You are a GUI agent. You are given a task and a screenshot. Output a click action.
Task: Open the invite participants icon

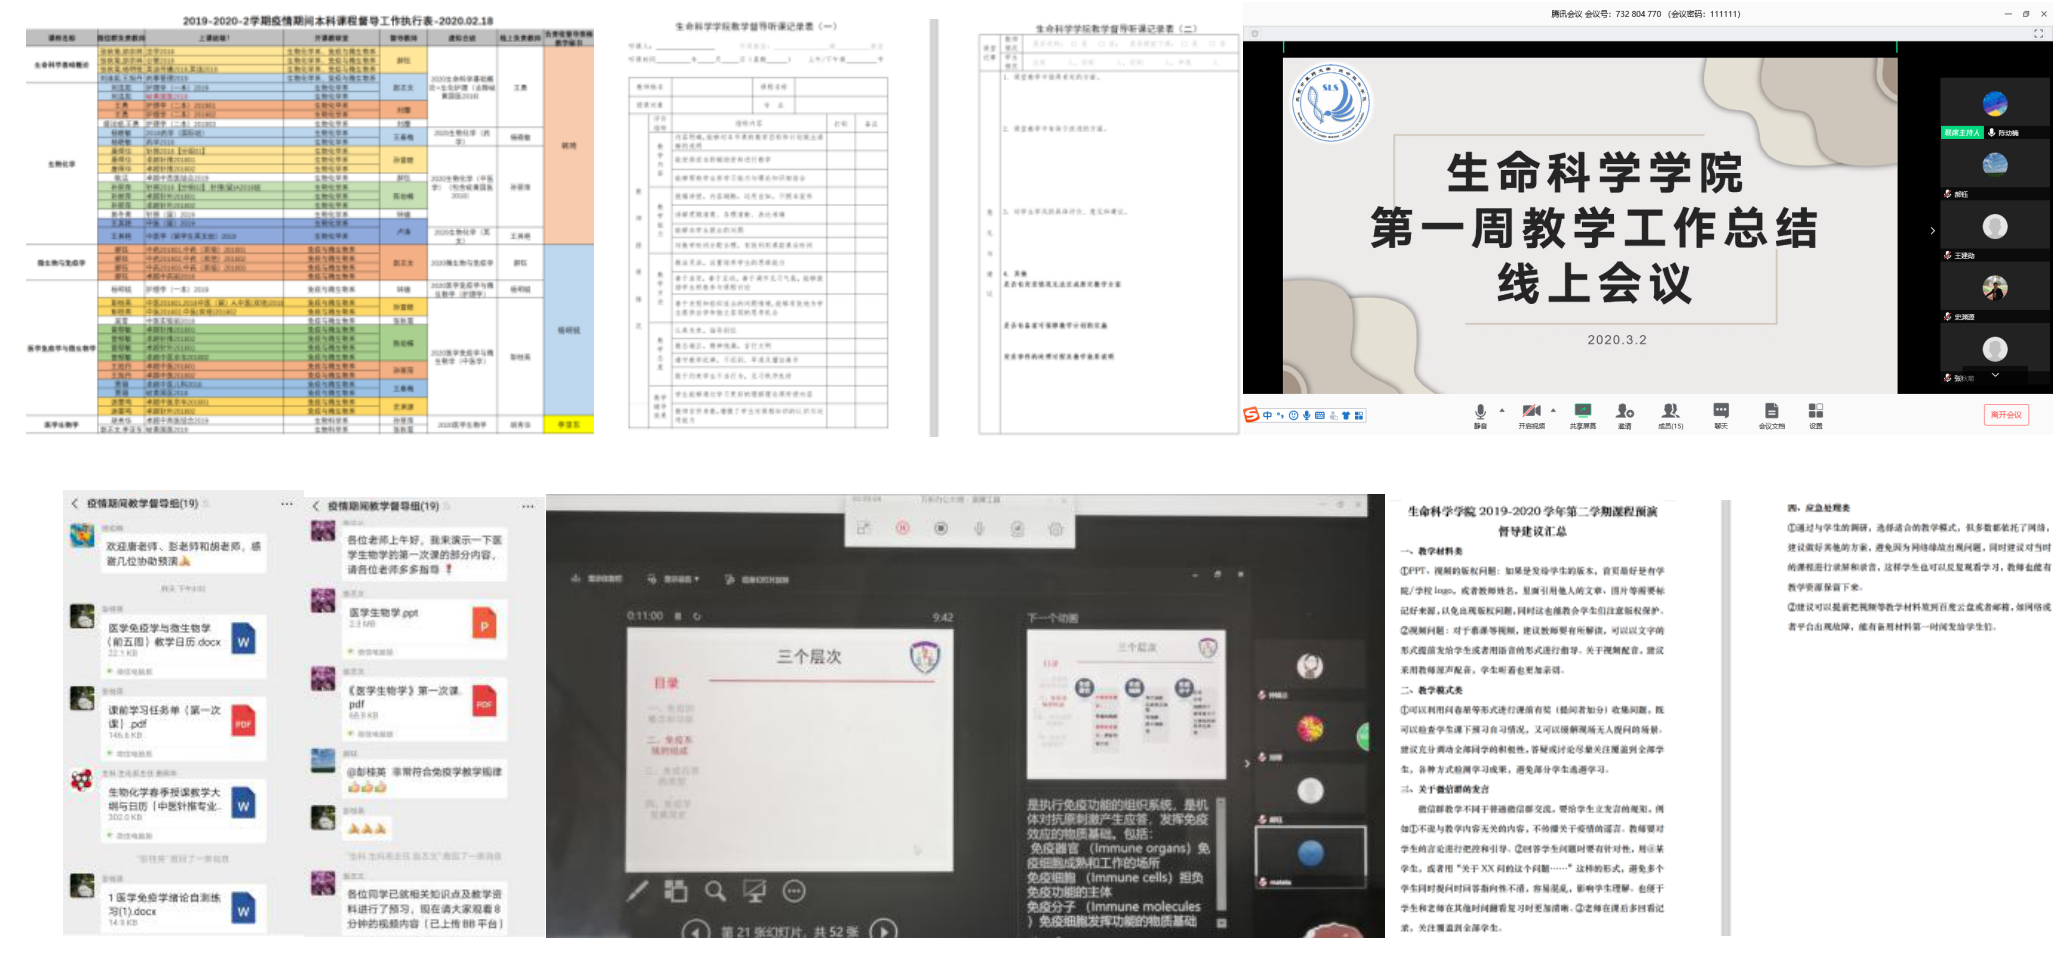coord(1624,412)
